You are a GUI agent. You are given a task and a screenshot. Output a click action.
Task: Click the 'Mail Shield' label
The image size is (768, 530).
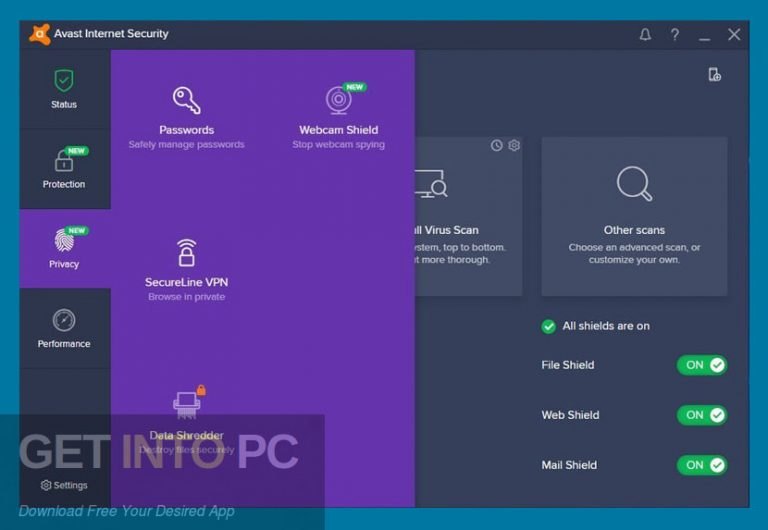tap(569, 465)
